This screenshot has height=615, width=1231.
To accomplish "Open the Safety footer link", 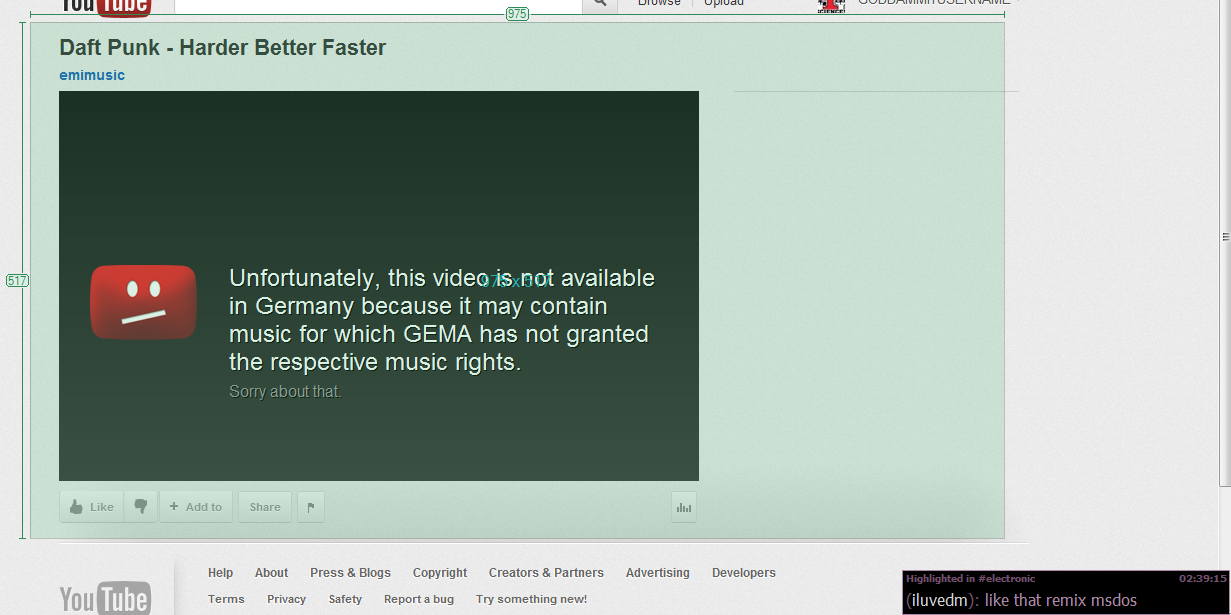I will [345, 599].
